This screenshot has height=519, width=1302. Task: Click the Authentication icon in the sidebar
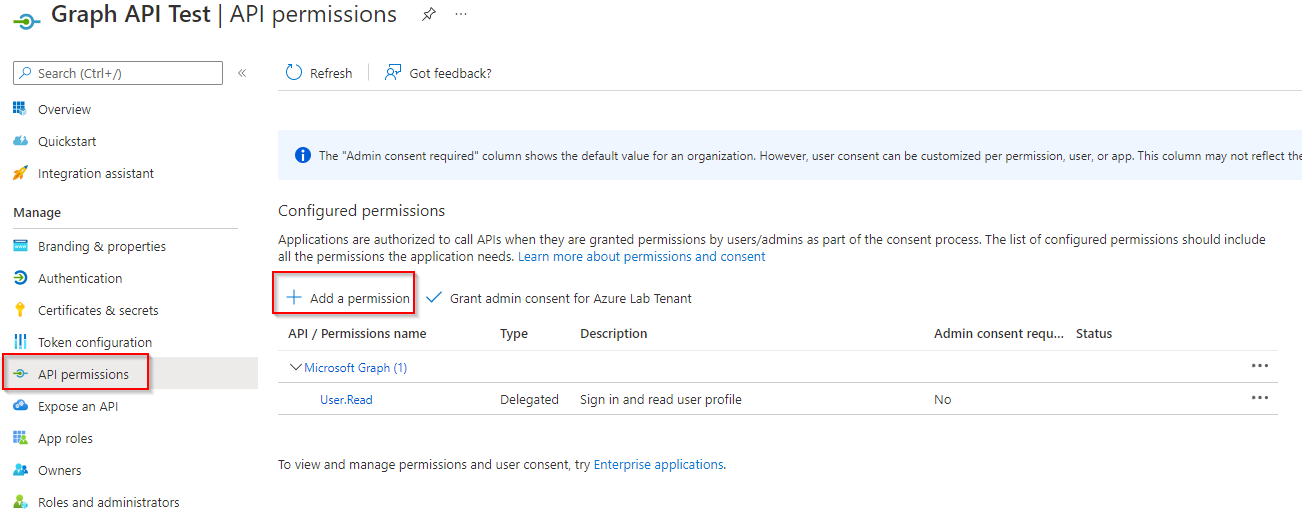tap(20, 278)
